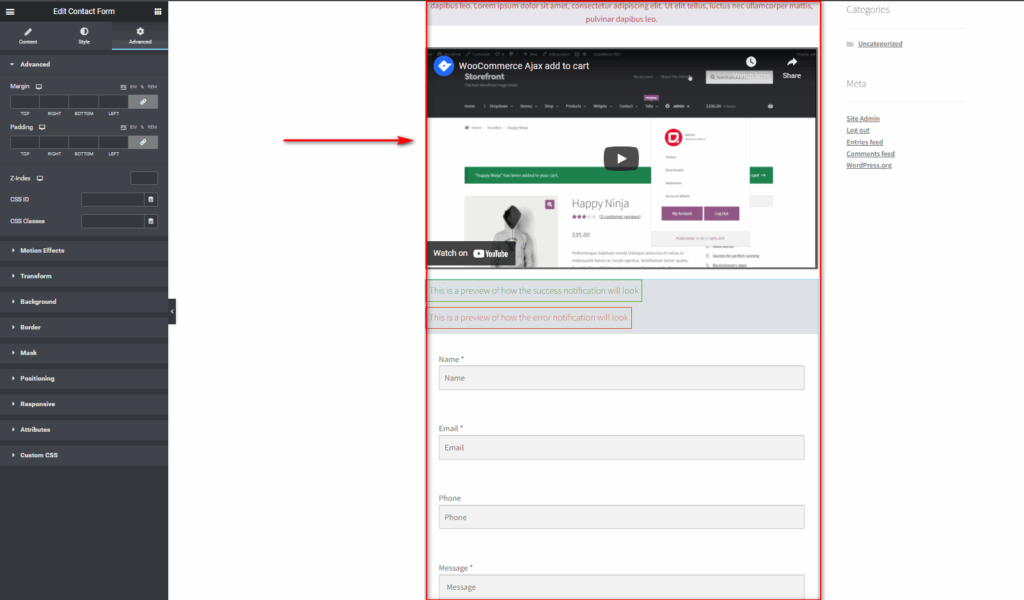Toggle the Margin link values button
Image resolution: width=1024 pixels, height=600 pixels.
coord(143,102)
